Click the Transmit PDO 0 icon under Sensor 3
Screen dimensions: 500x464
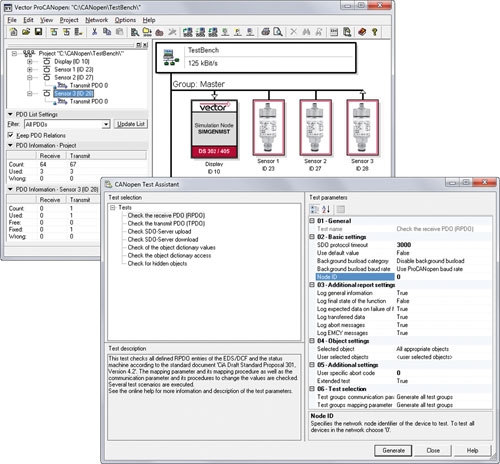click(62, 101)
